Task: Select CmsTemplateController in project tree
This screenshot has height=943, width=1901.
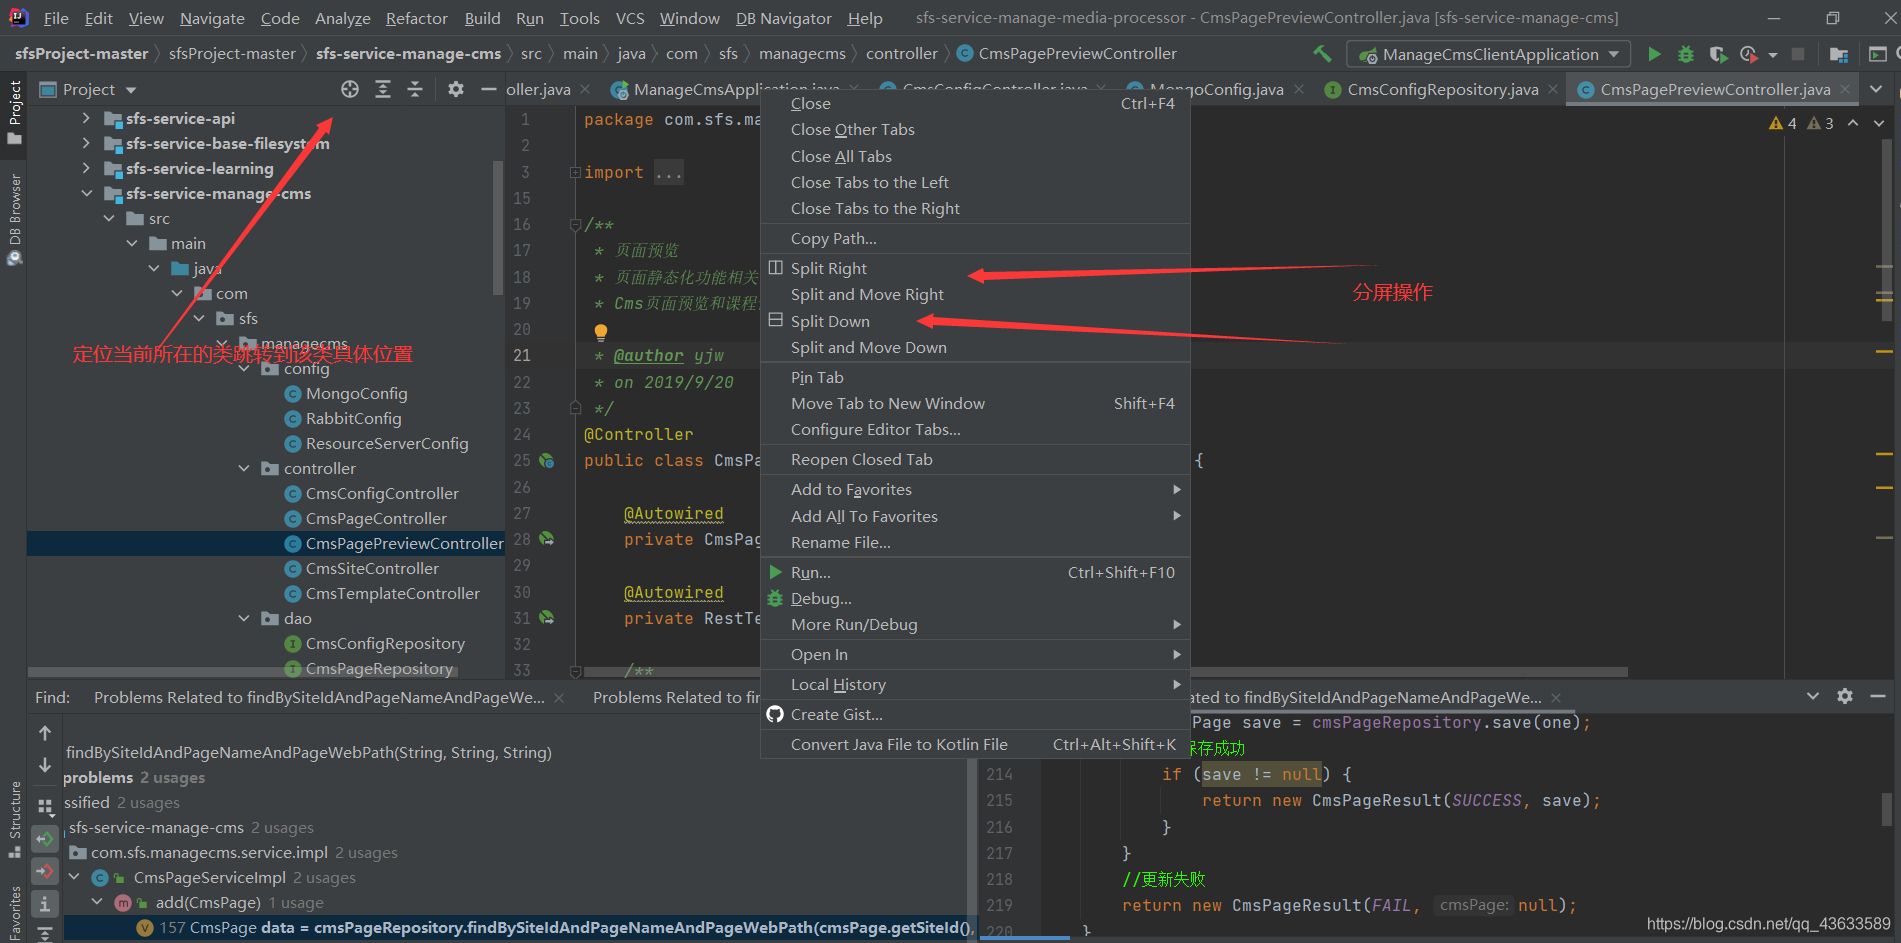Action: tap(392, 593)
